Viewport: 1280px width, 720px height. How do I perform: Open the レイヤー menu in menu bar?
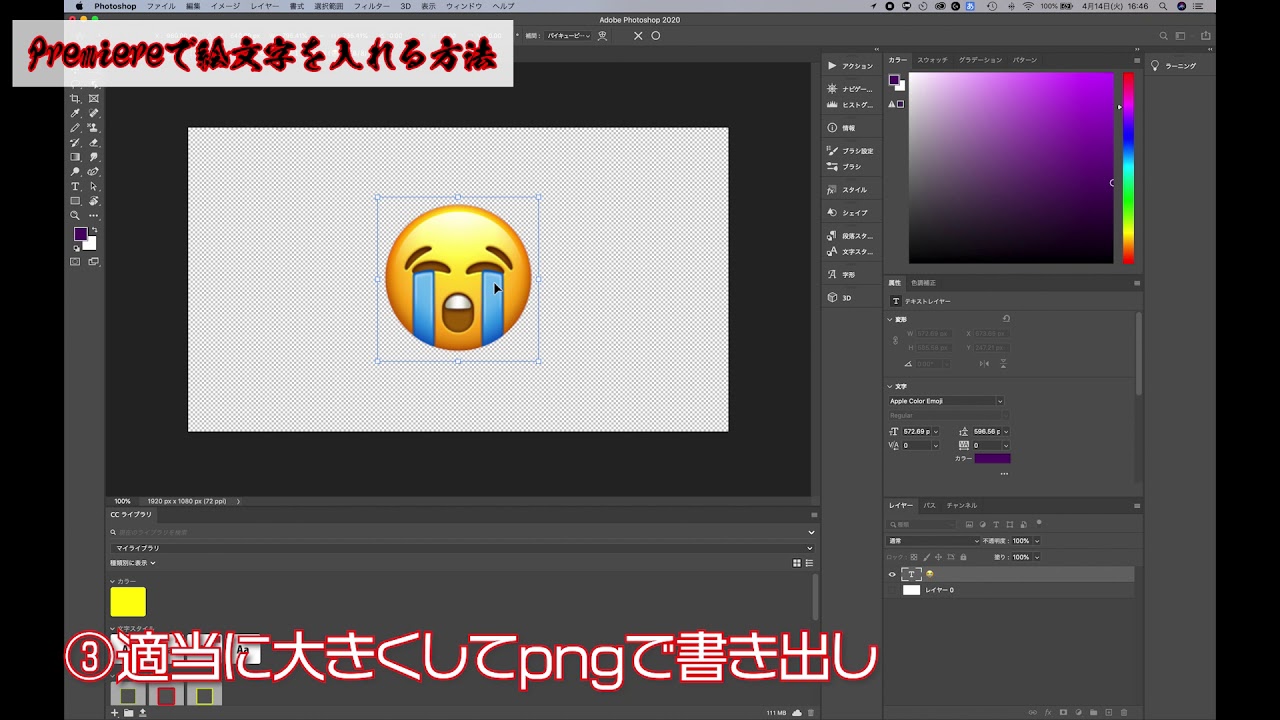click(265, 6)
